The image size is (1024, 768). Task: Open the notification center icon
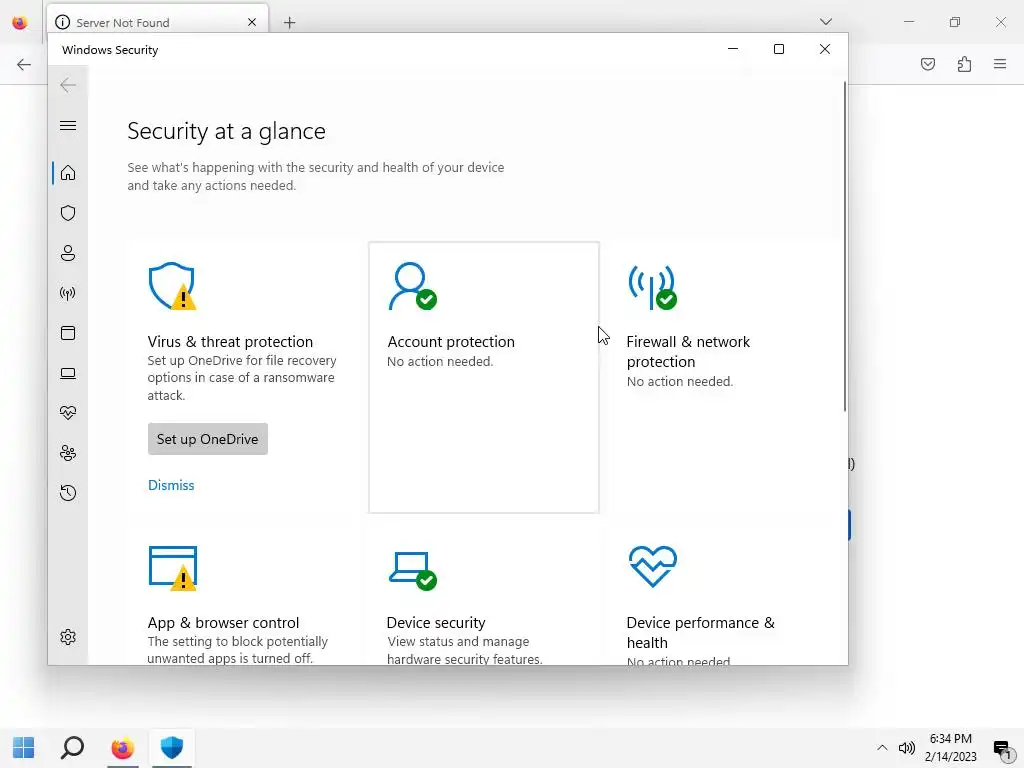pyautogui.click(x=1003, y=748)
